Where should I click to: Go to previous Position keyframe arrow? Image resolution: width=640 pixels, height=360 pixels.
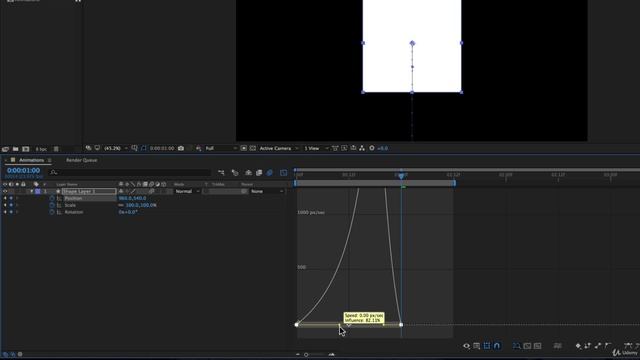(x=5, y=198)
